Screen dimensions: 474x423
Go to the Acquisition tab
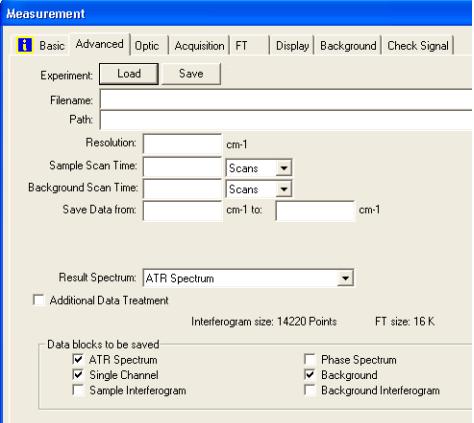(x=199, y=46)
